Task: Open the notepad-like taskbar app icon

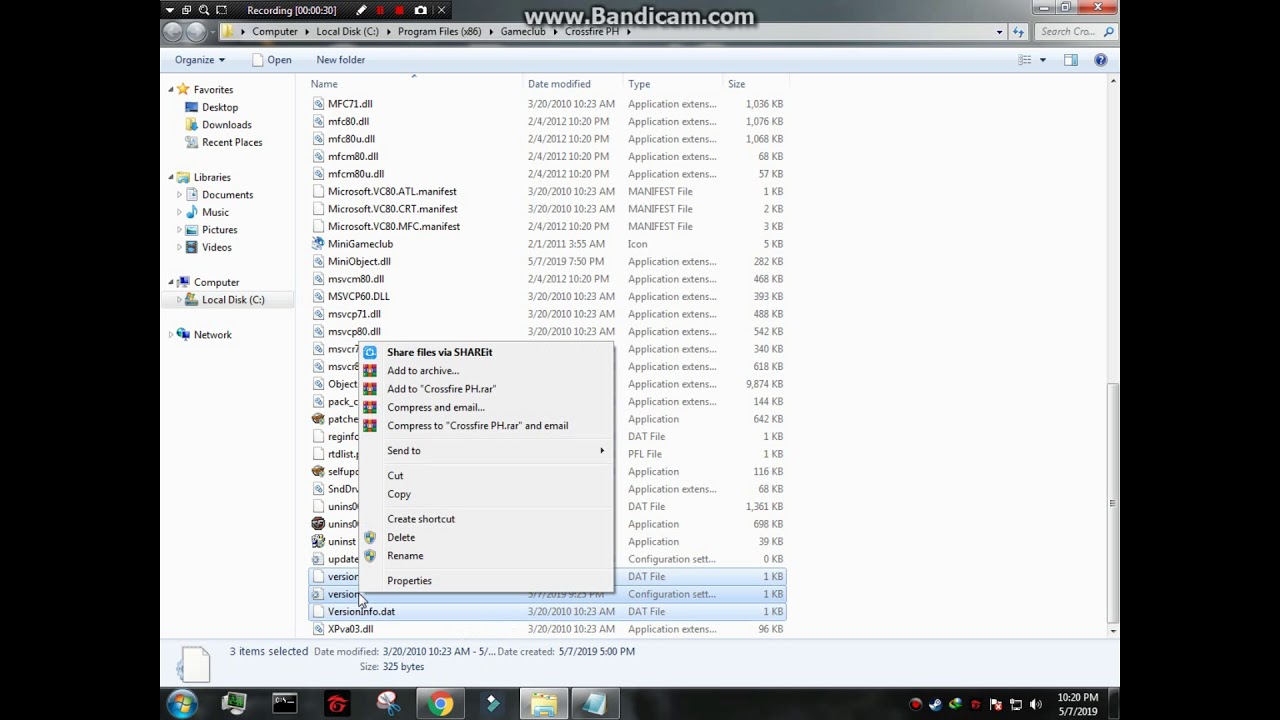Action: point(594,705)
